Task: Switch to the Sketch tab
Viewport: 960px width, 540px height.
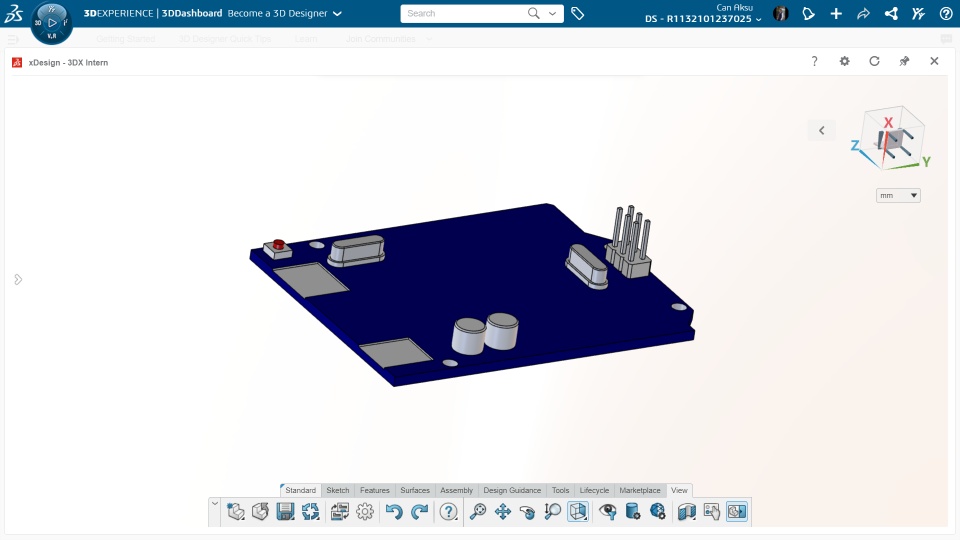Action: (337, 490)
